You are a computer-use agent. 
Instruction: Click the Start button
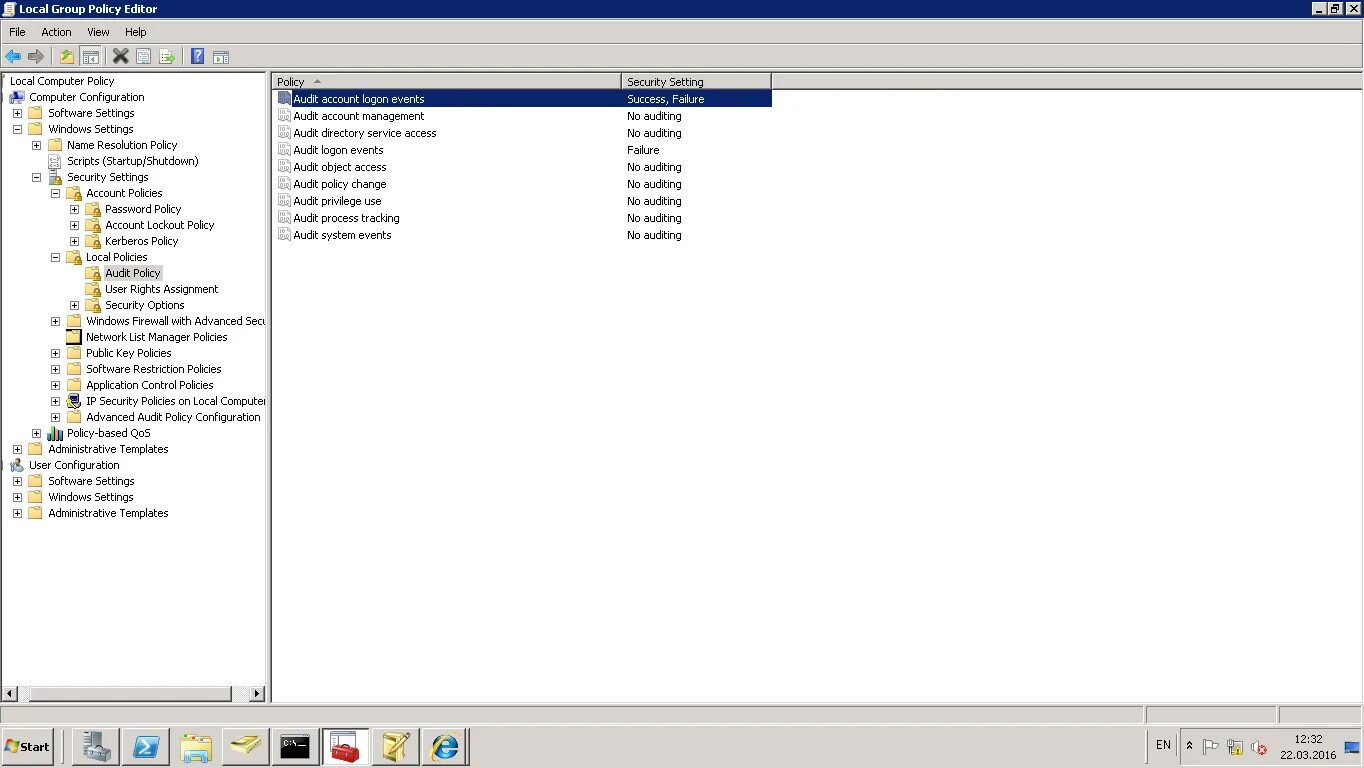[x=27, y=747]
